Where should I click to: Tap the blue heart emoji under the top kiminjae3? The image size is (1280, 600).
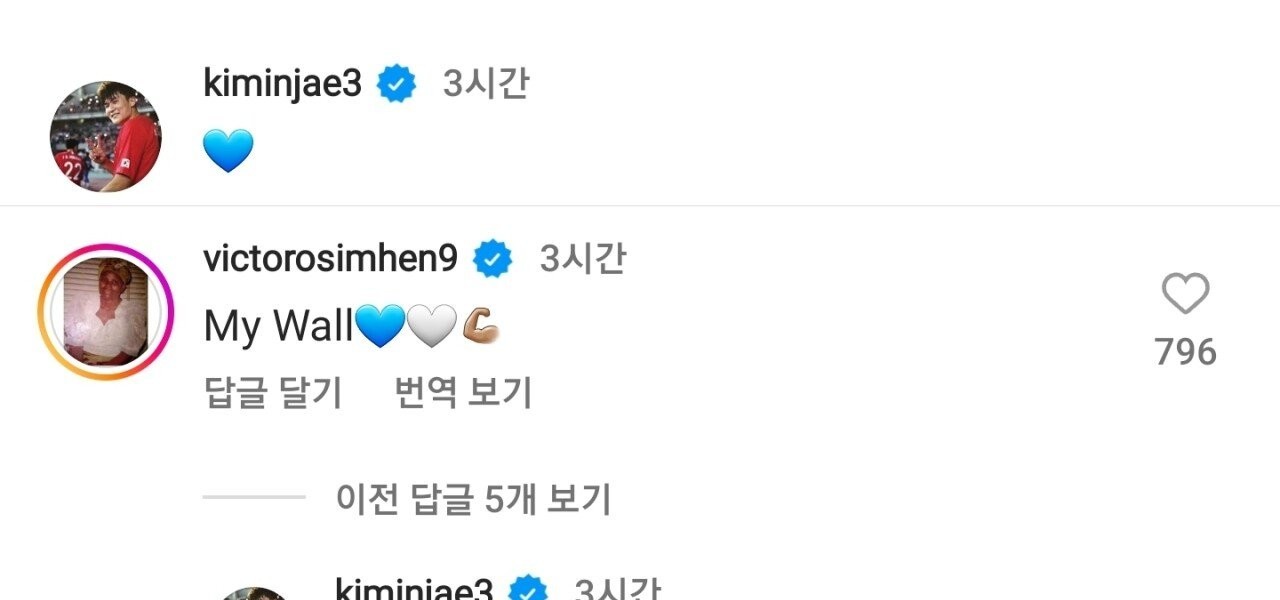pyautogui.click(x=228, y=151)
